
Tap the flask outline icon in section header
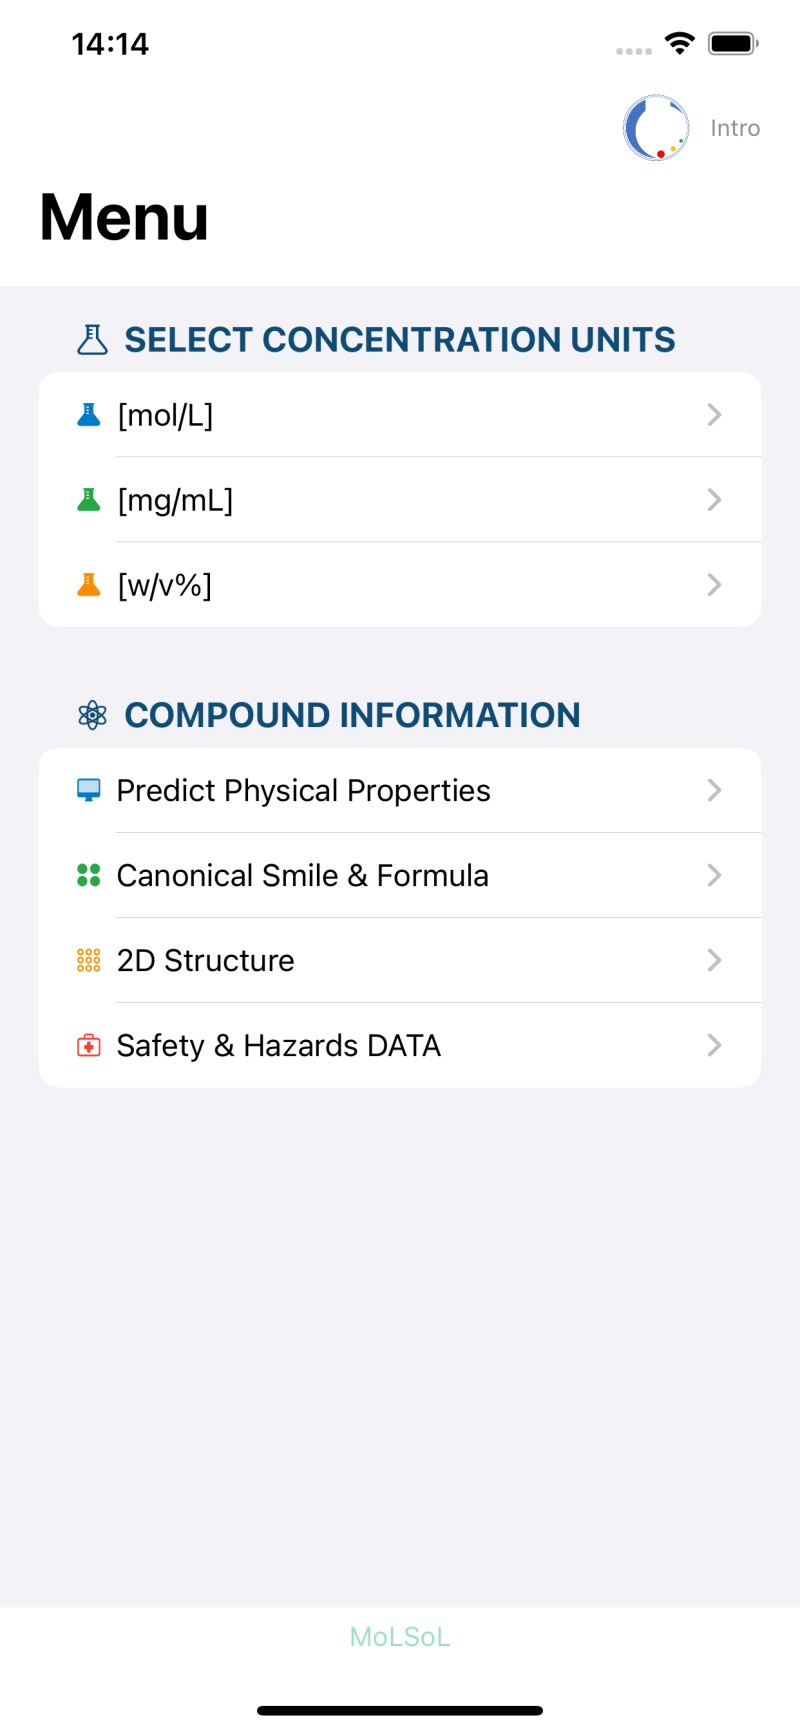coord(92,340)
